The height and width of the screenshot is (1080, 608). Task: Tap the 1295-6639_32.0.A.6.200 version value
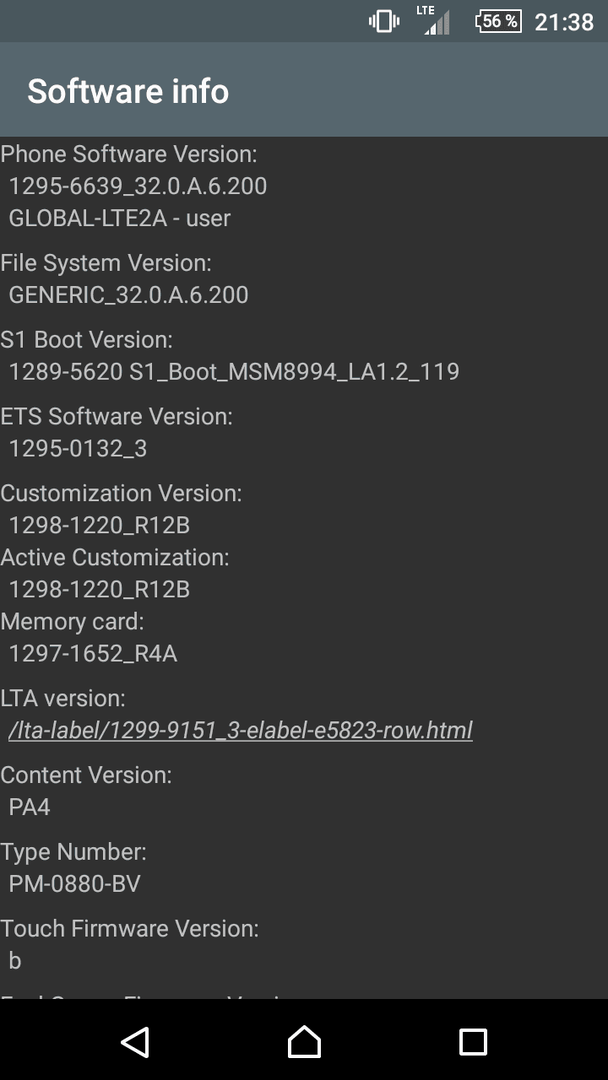coord(138,186)
